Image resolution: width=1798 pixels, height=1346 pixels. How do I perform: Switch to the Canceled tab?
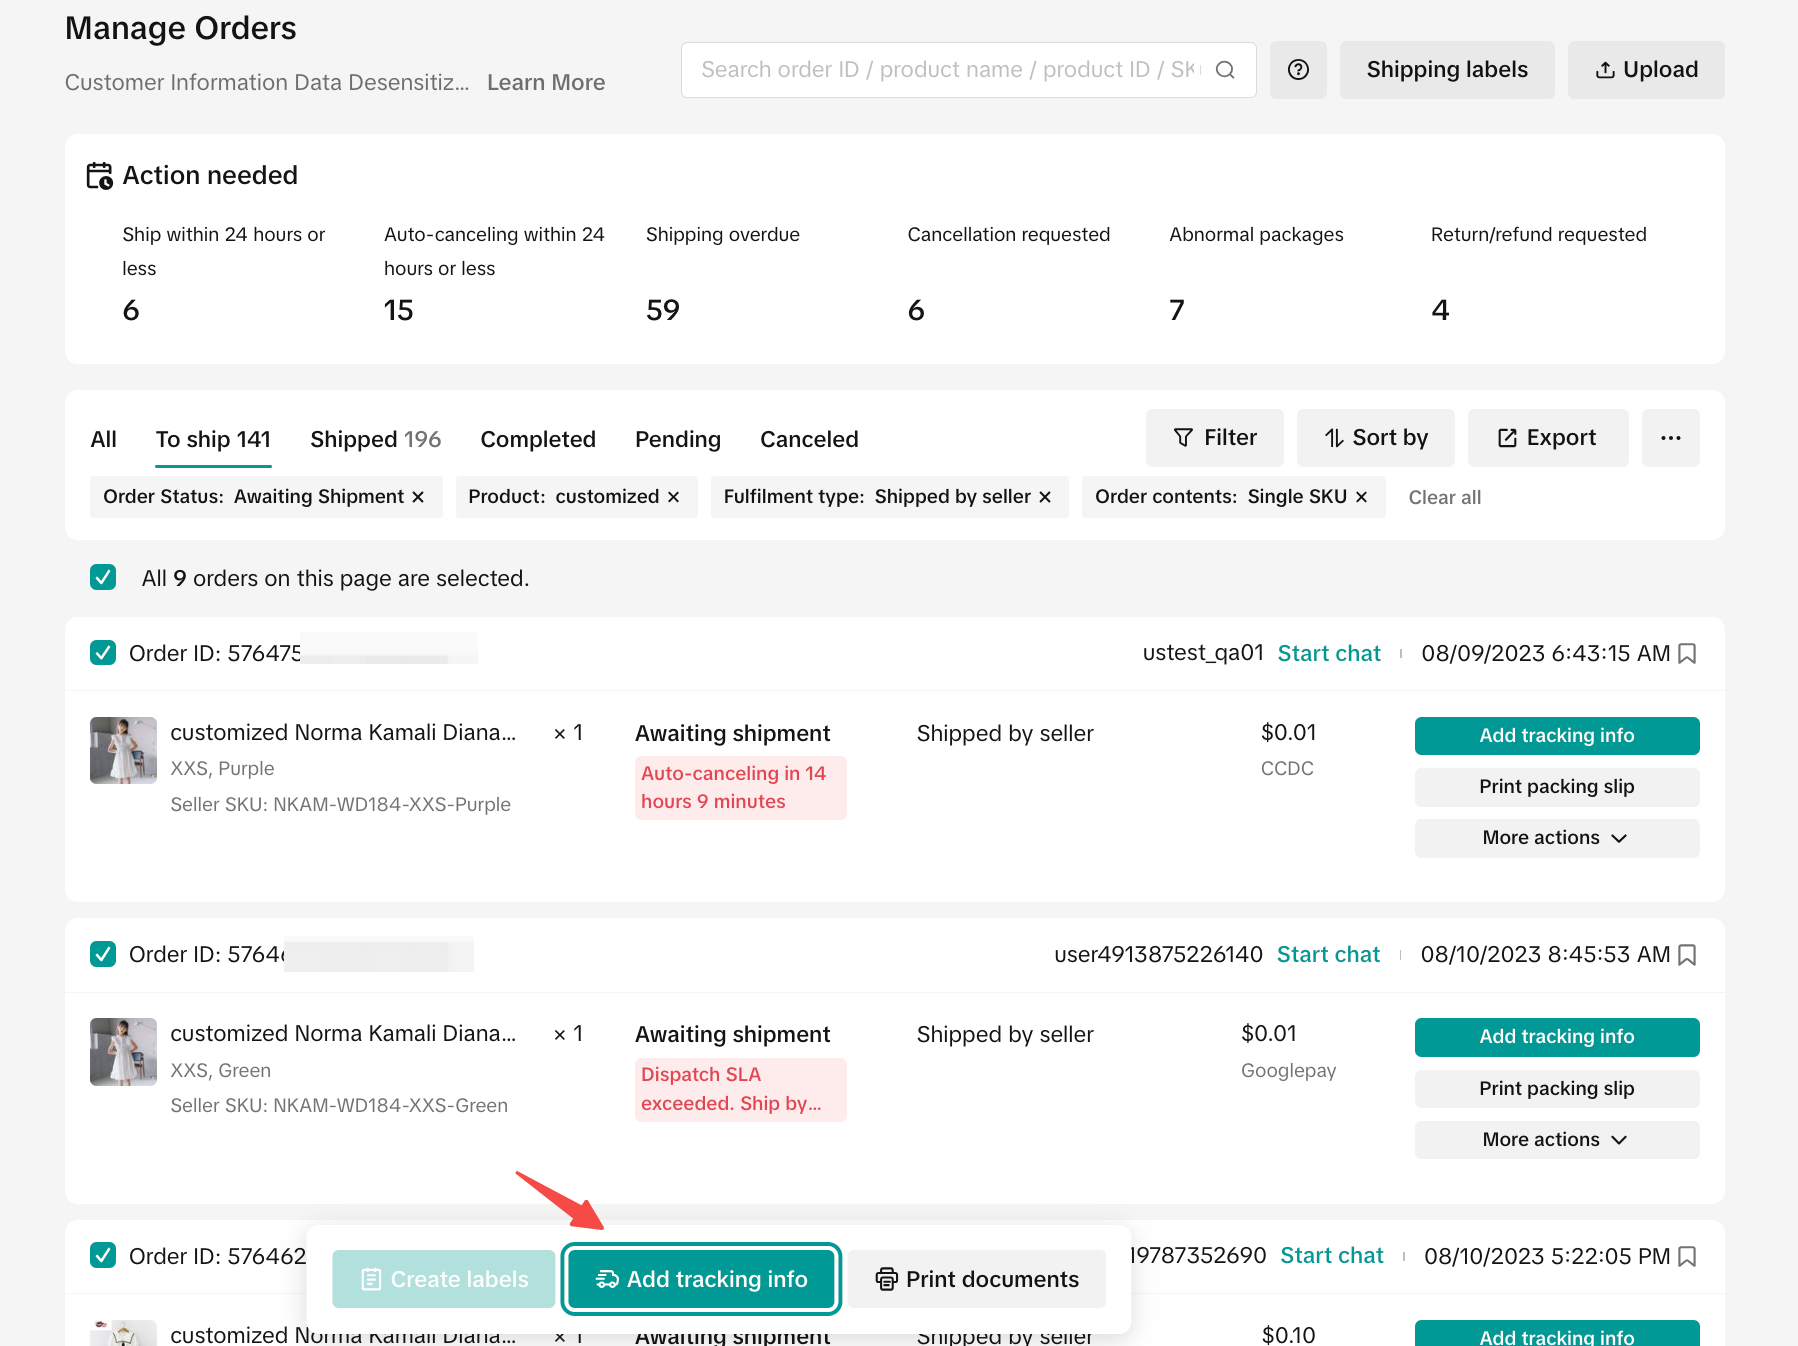tap(809, 439)
